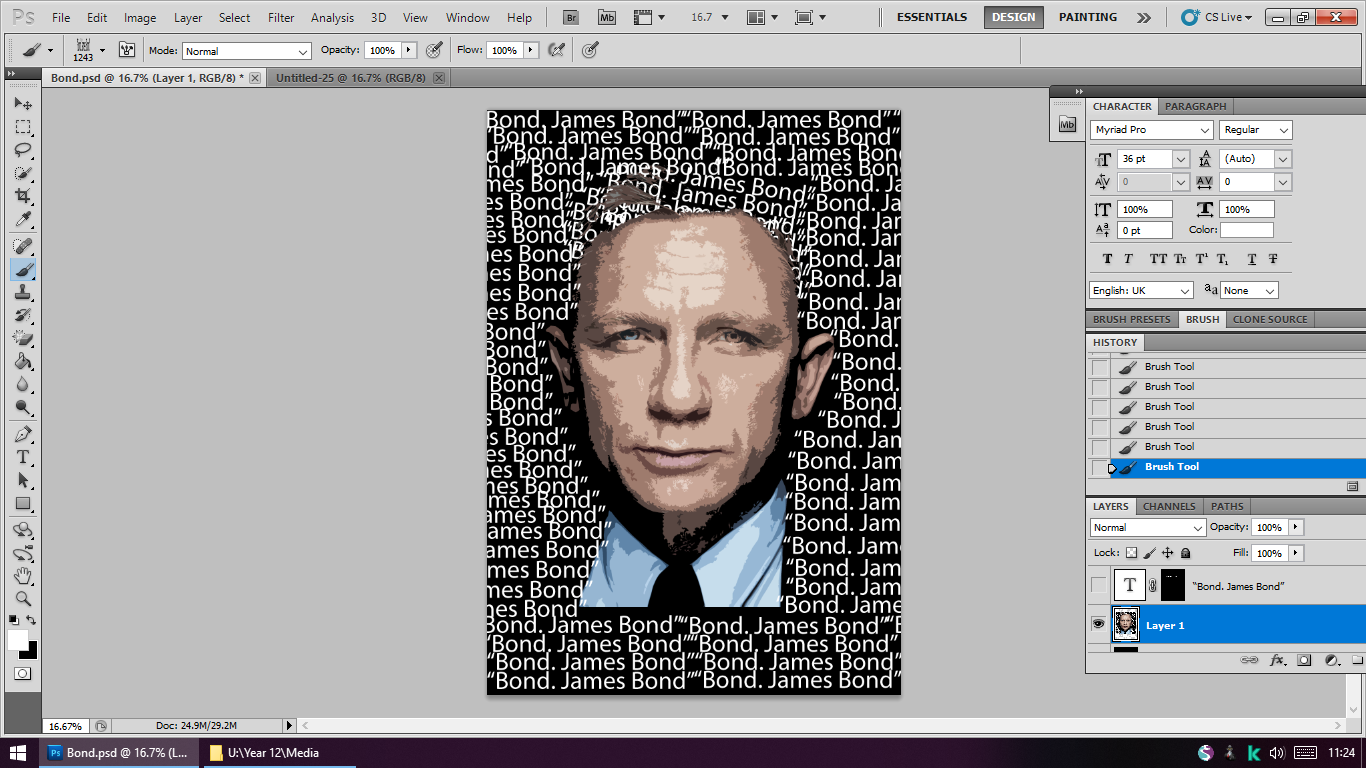Image resolution: width=1366 pixels, height=768 pixels.
Task: Select the Paint Bucket tool
Action: click(x=23, y=361)
